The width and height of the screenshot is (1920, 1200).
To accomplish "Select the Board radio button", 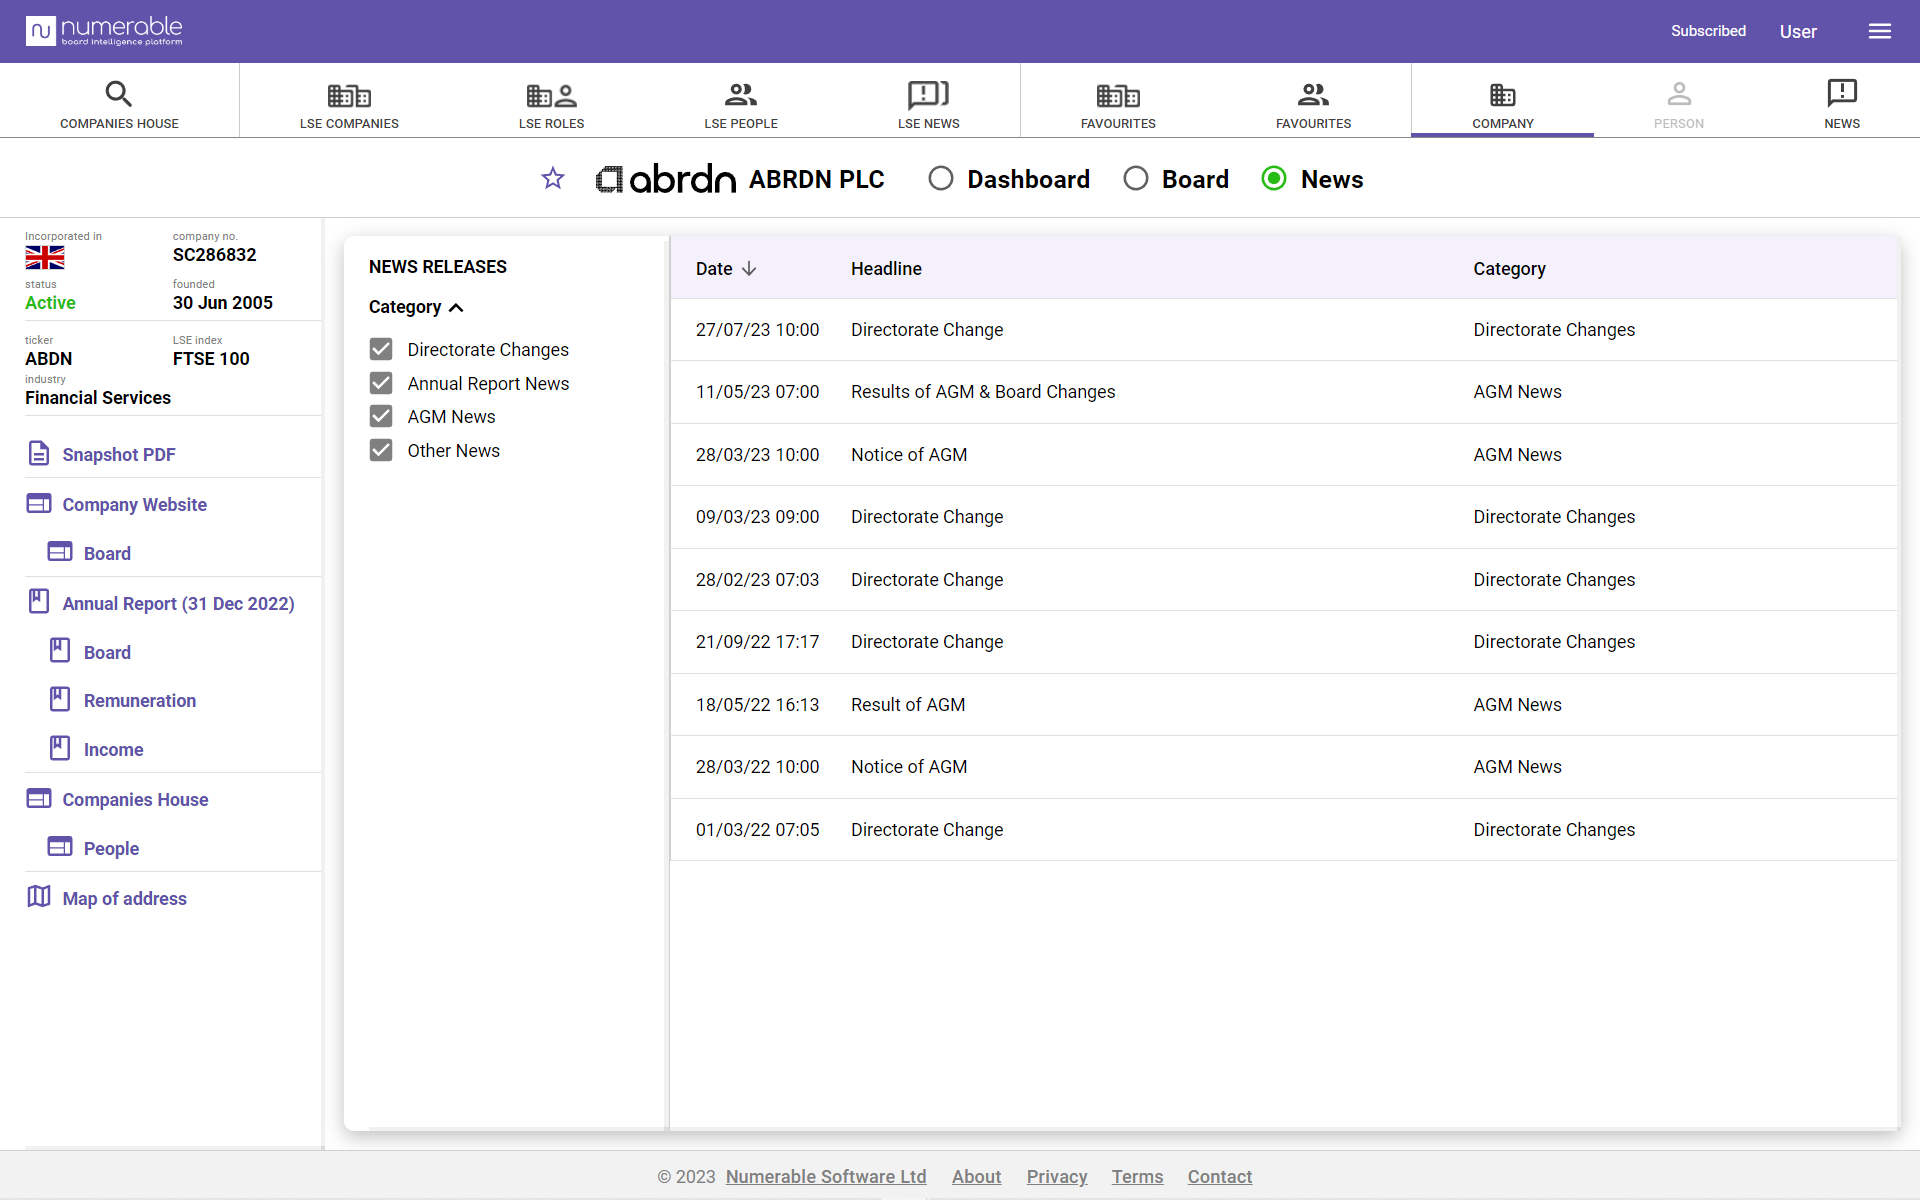I will pyautogui.click(x=1136, y=178).
